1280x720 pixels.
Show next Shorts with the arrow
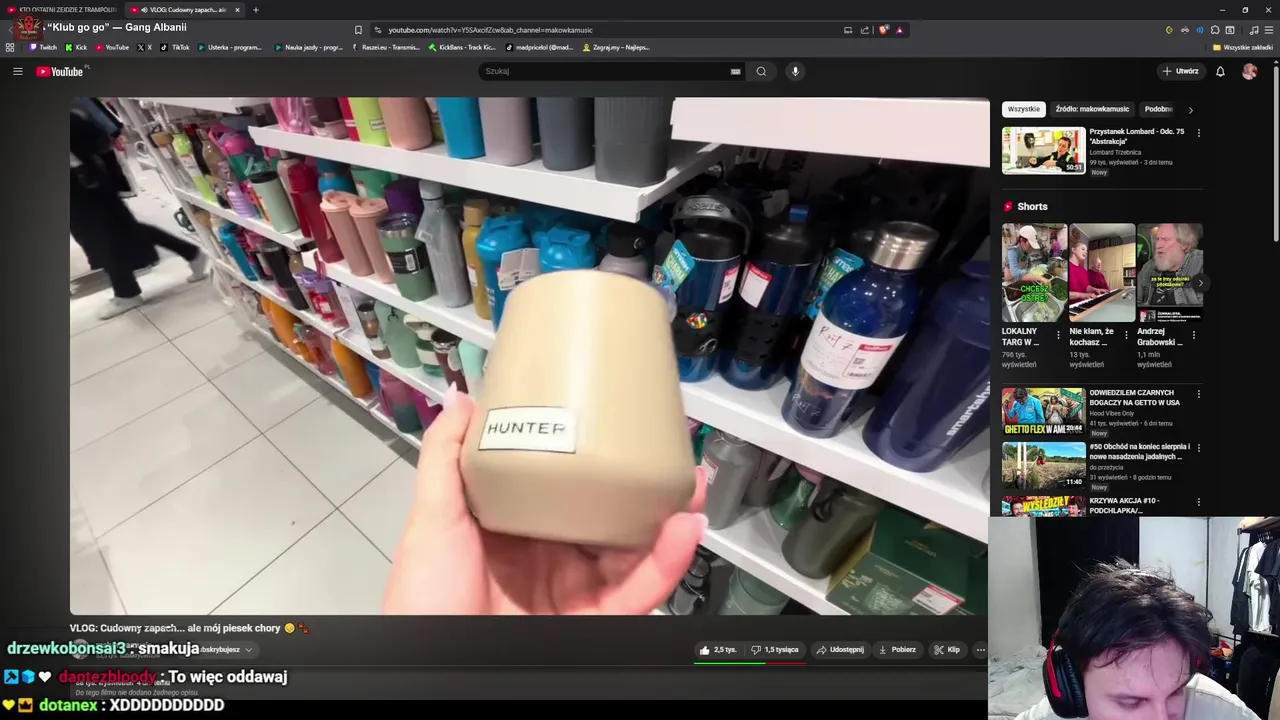click(1200, 284)
